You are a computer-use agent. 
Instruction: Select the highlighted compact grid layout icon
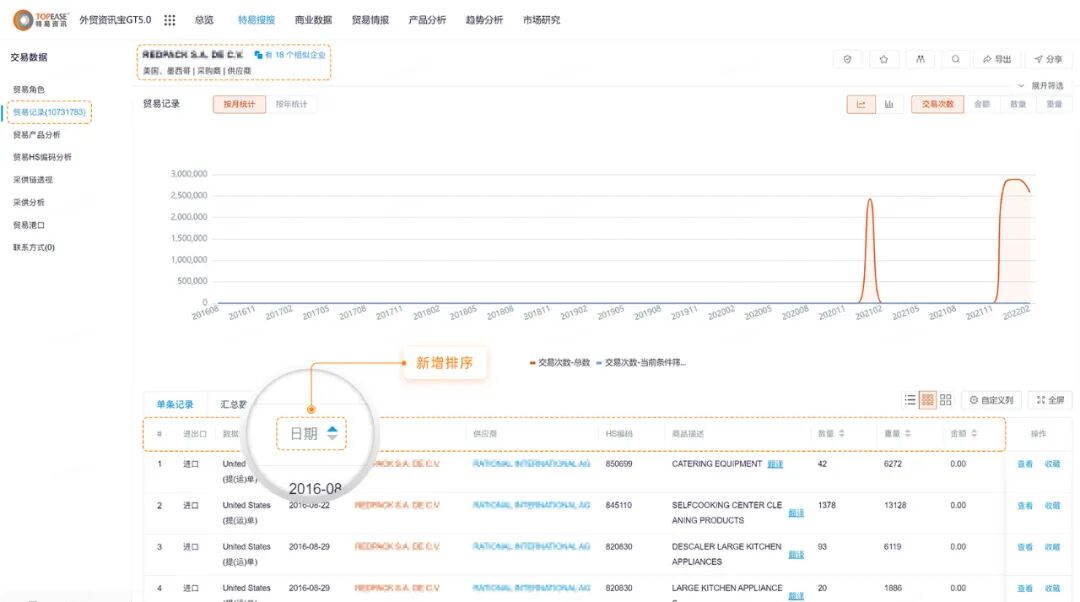(928, 399)
